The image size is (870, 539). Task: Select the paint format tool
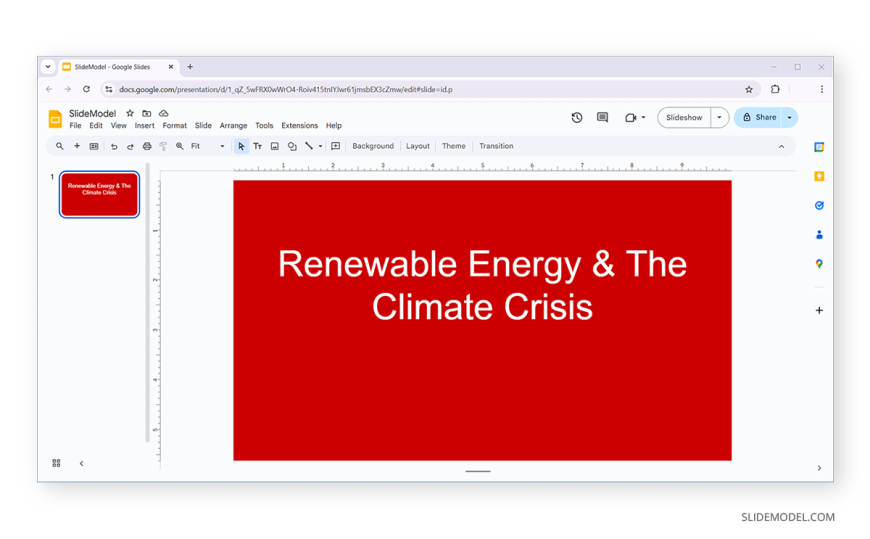coord(163,147)
